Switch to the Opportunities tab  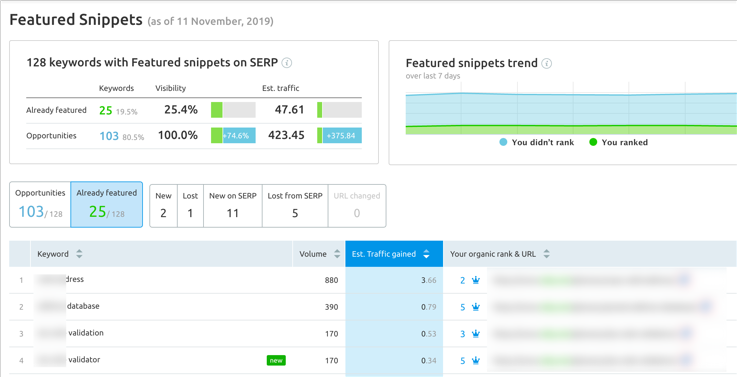[x=40, y=204]
